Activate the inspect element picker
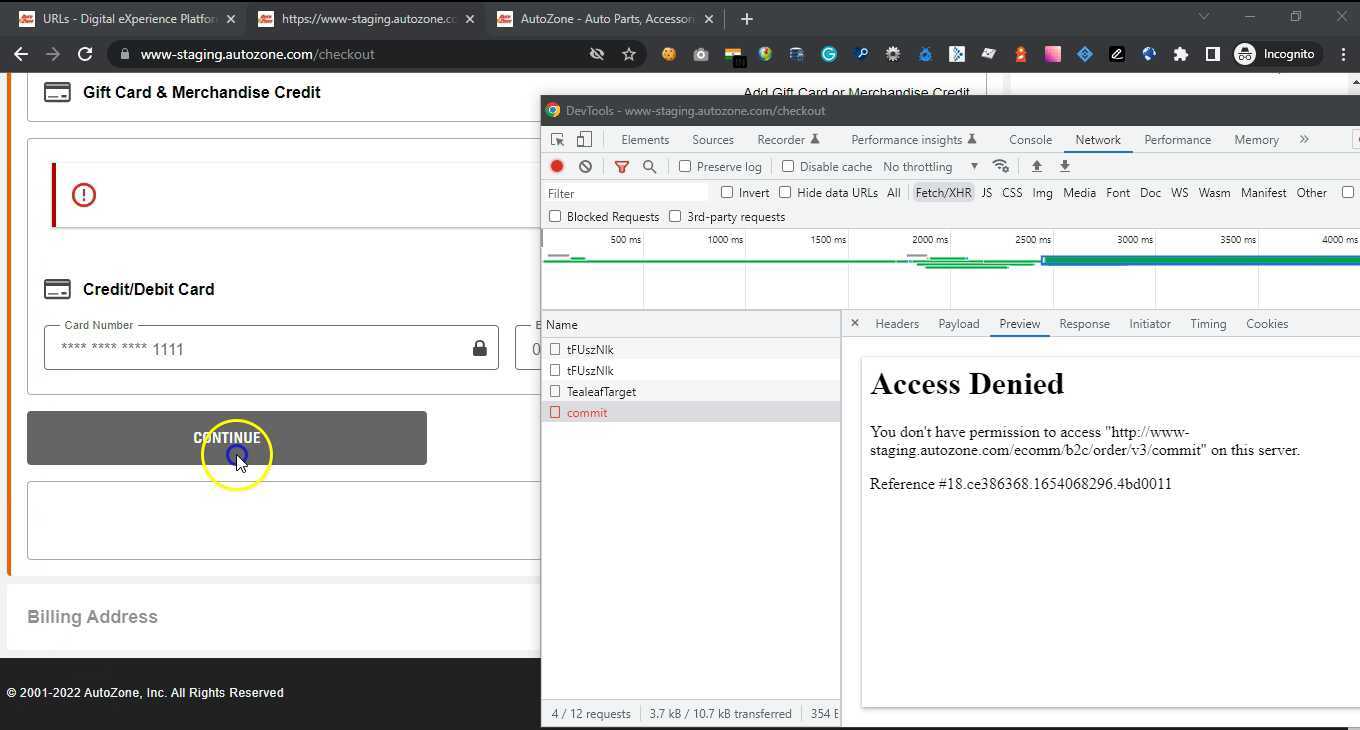 coord(558,140)
